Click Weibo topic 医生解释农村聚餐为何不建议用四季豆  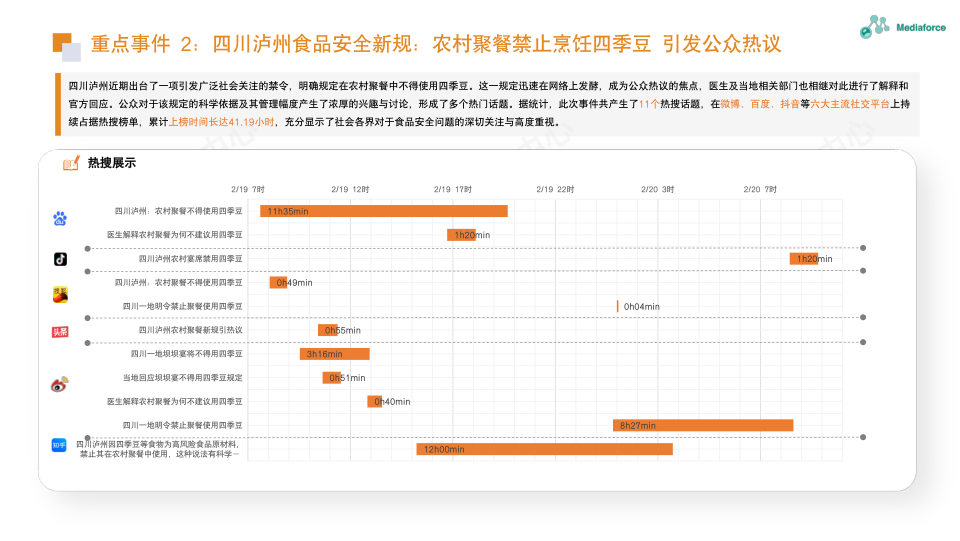pos(174,401)
